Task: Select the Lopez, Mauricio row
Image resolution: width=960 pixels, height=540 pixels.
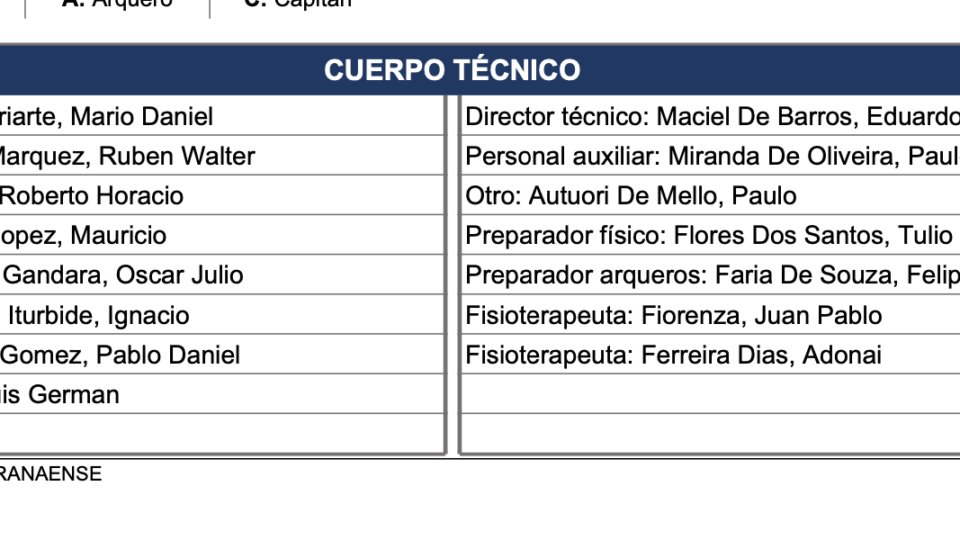Action: pos(222,235)
